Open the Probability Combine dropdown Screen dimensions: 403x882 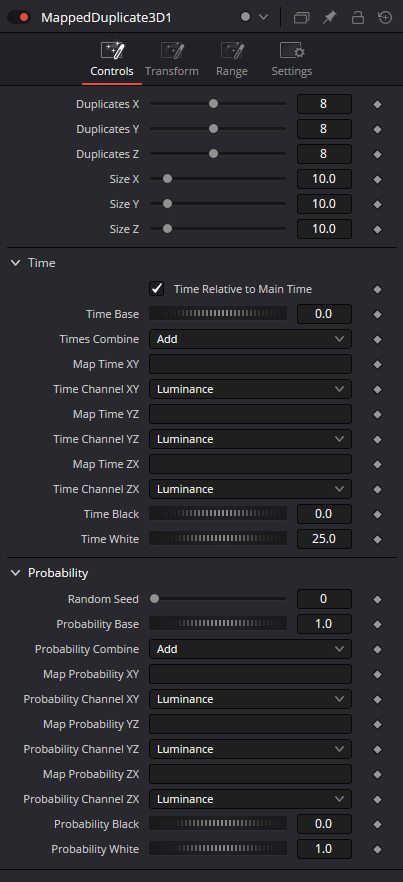click(x=250, y=649)
